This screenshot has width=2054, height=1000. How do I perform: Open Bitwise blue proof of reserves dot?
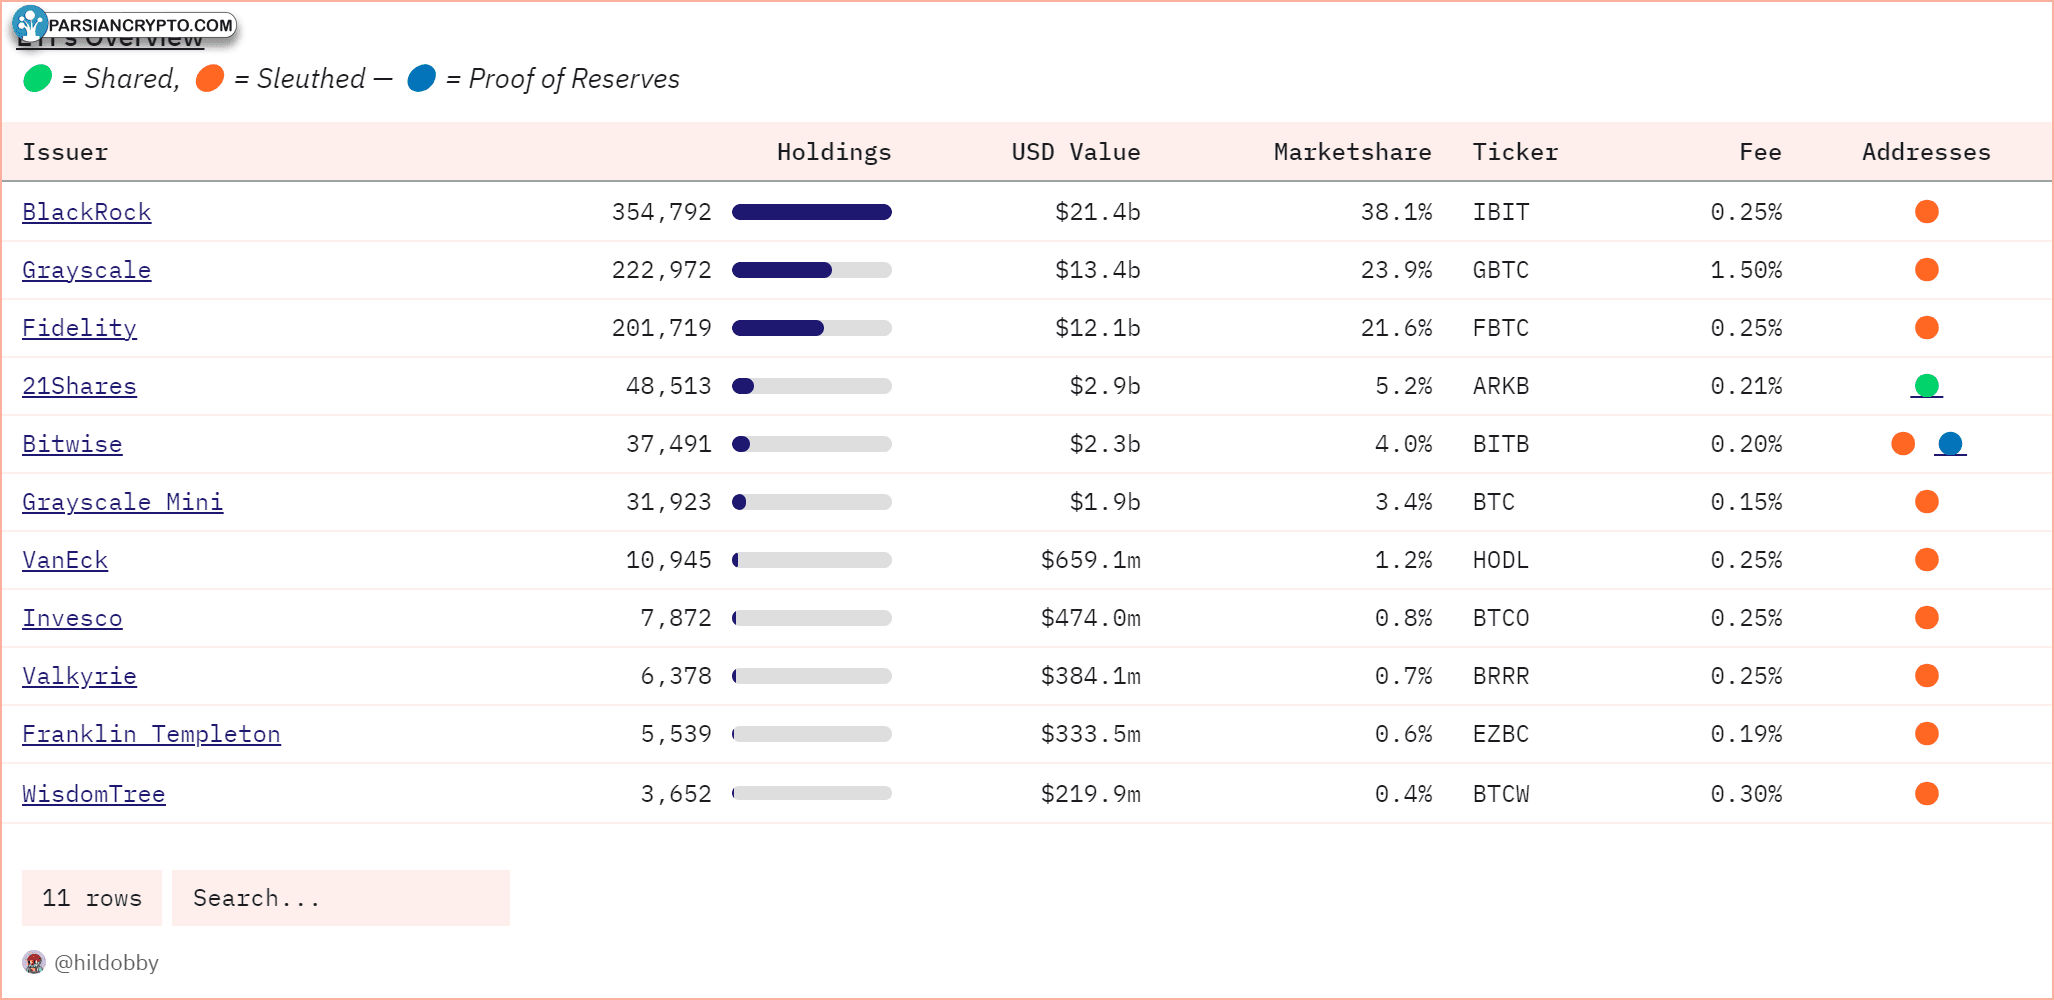coord(1950,444)
